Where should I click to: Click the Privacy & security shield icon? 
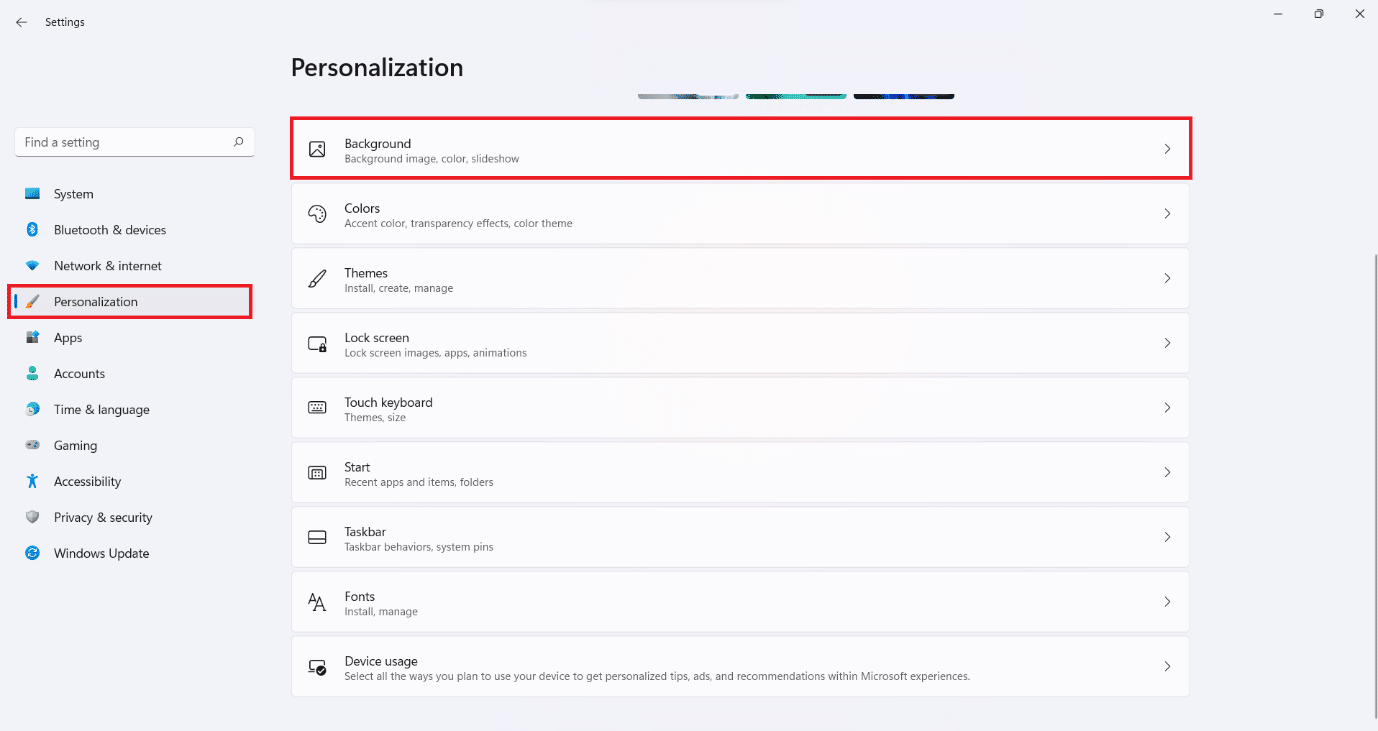32,517
